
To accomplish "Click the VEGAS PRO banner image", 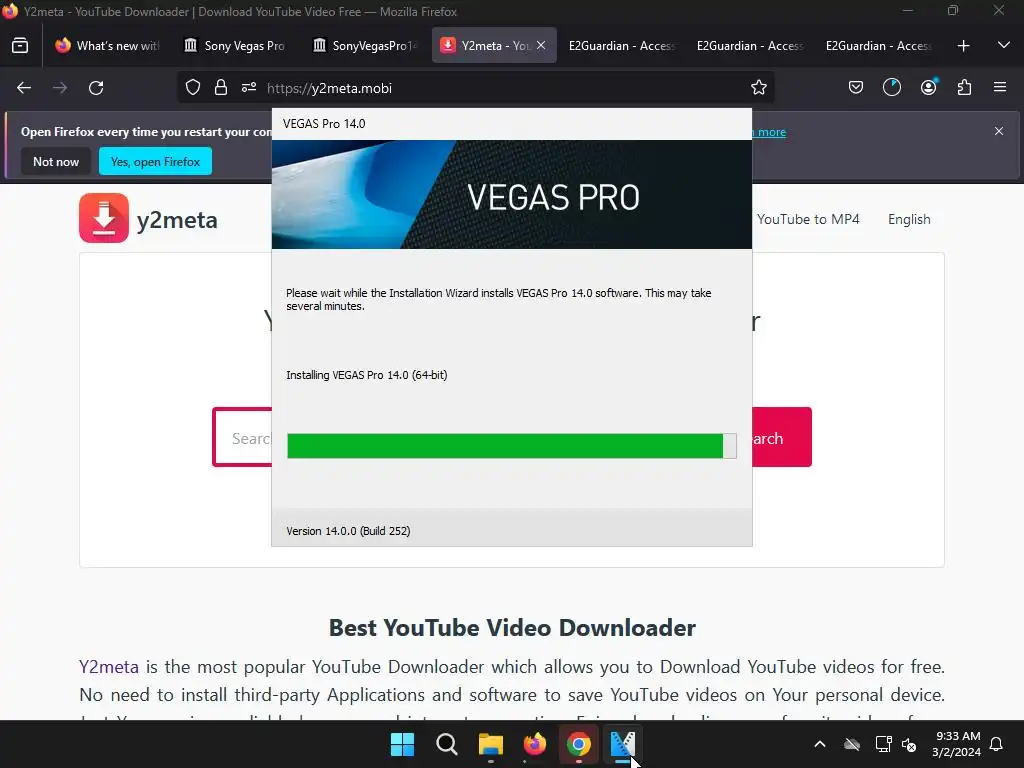I will (x=511, y=195).
